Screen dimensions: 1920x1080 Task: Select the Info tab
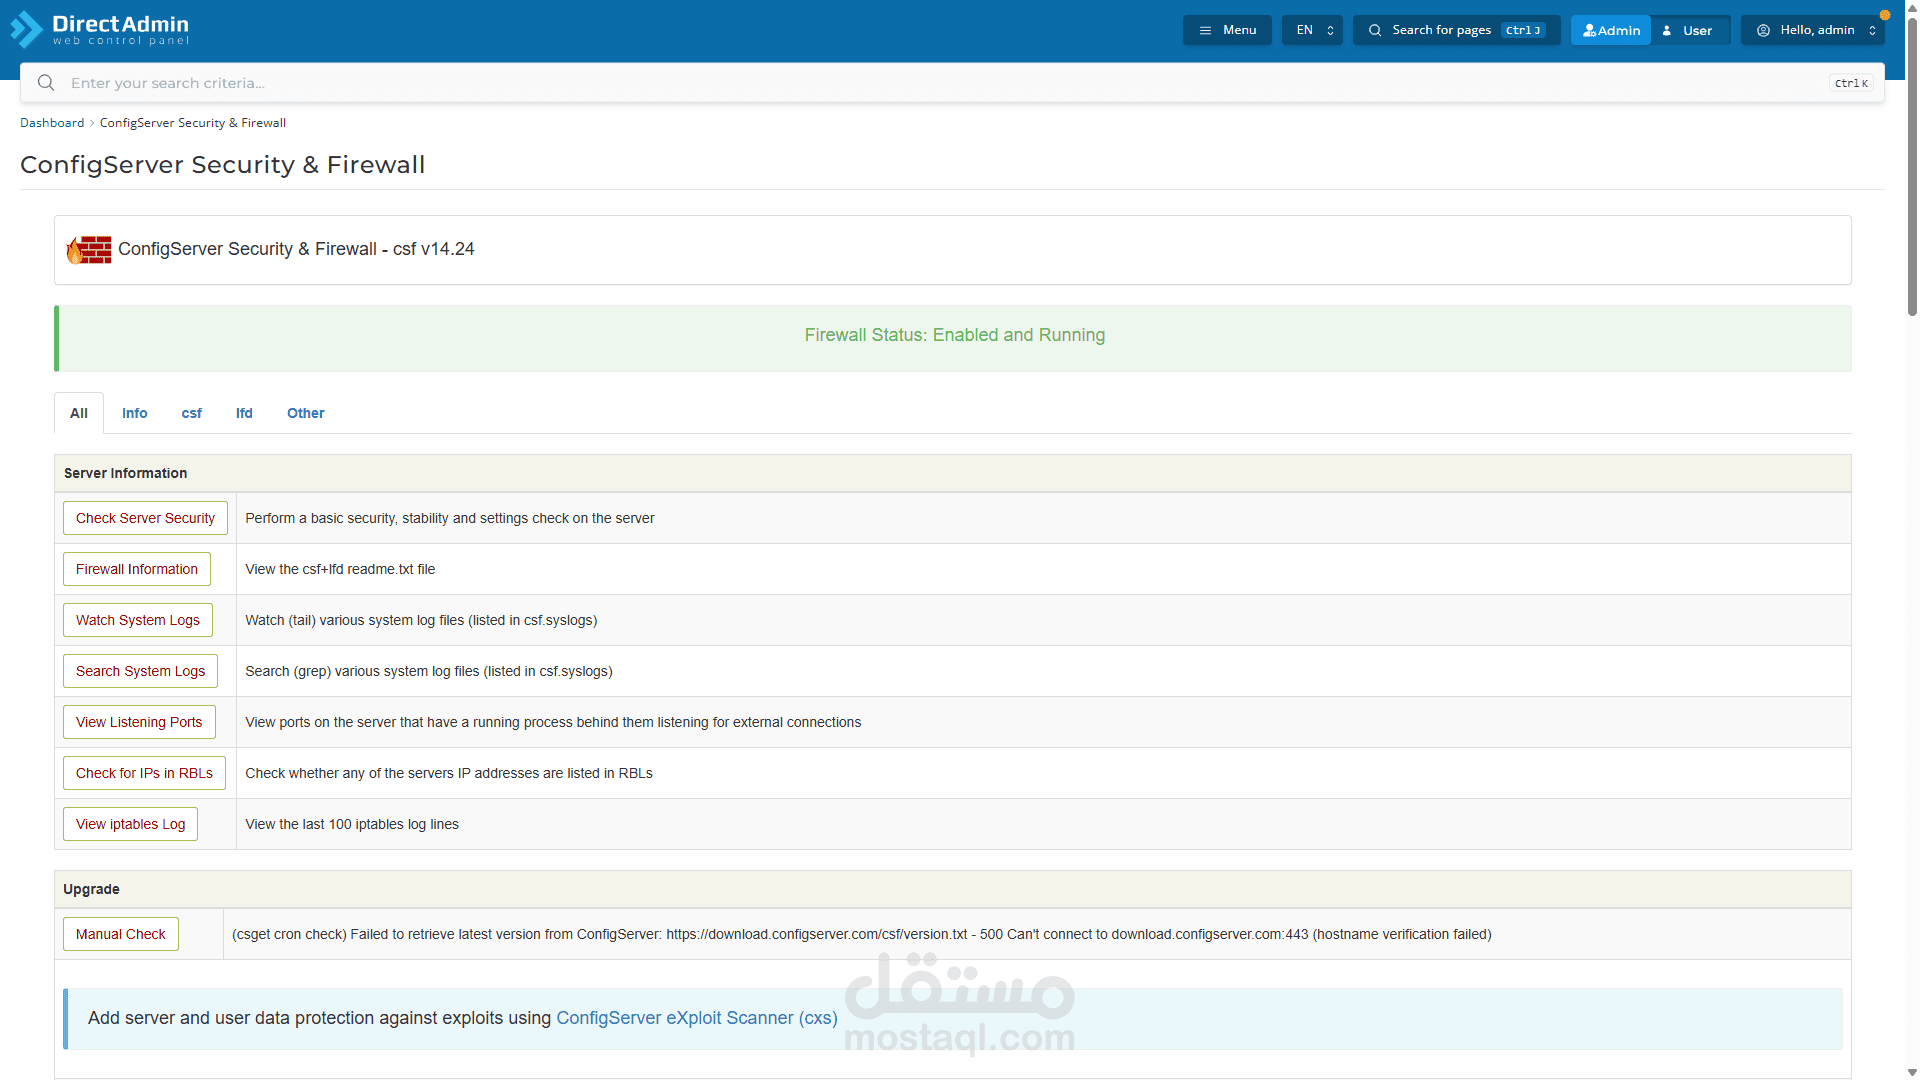pos(134,413)
